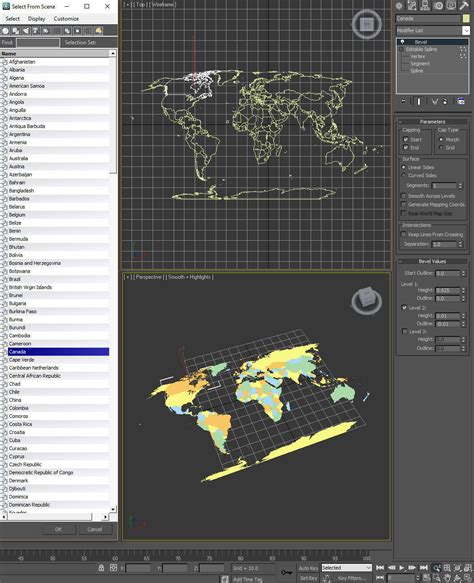
Task: Open the Create command panel tab
Action: [399, 6]
